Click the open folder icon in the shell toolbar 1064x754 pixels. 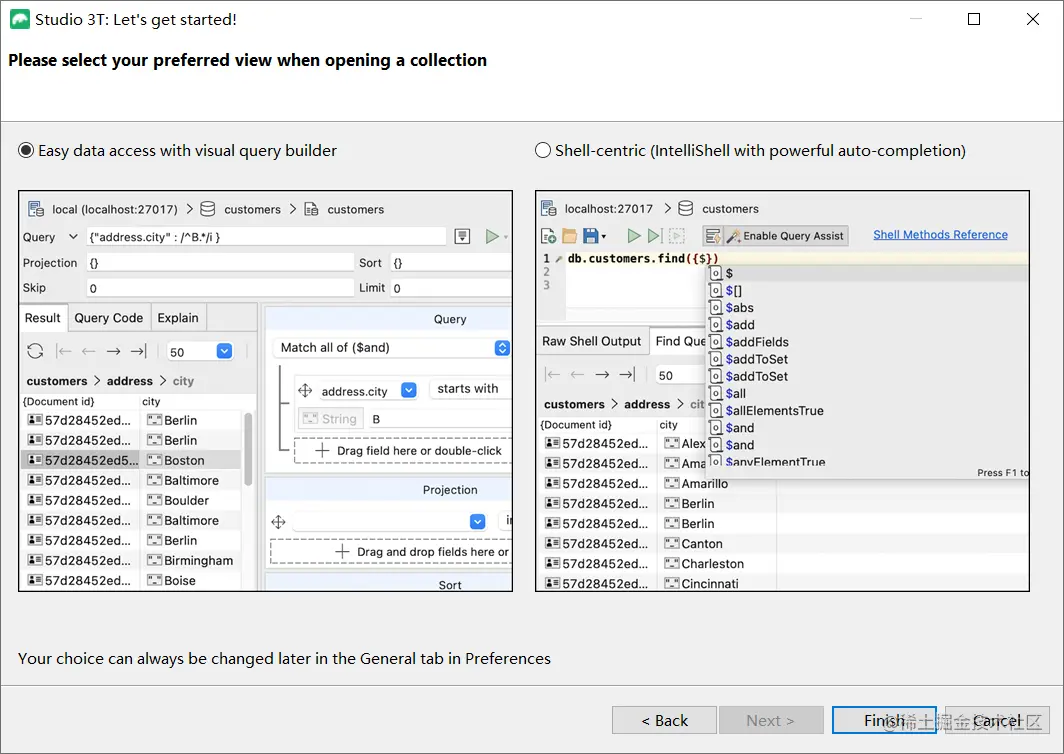(x=569, y=236)
